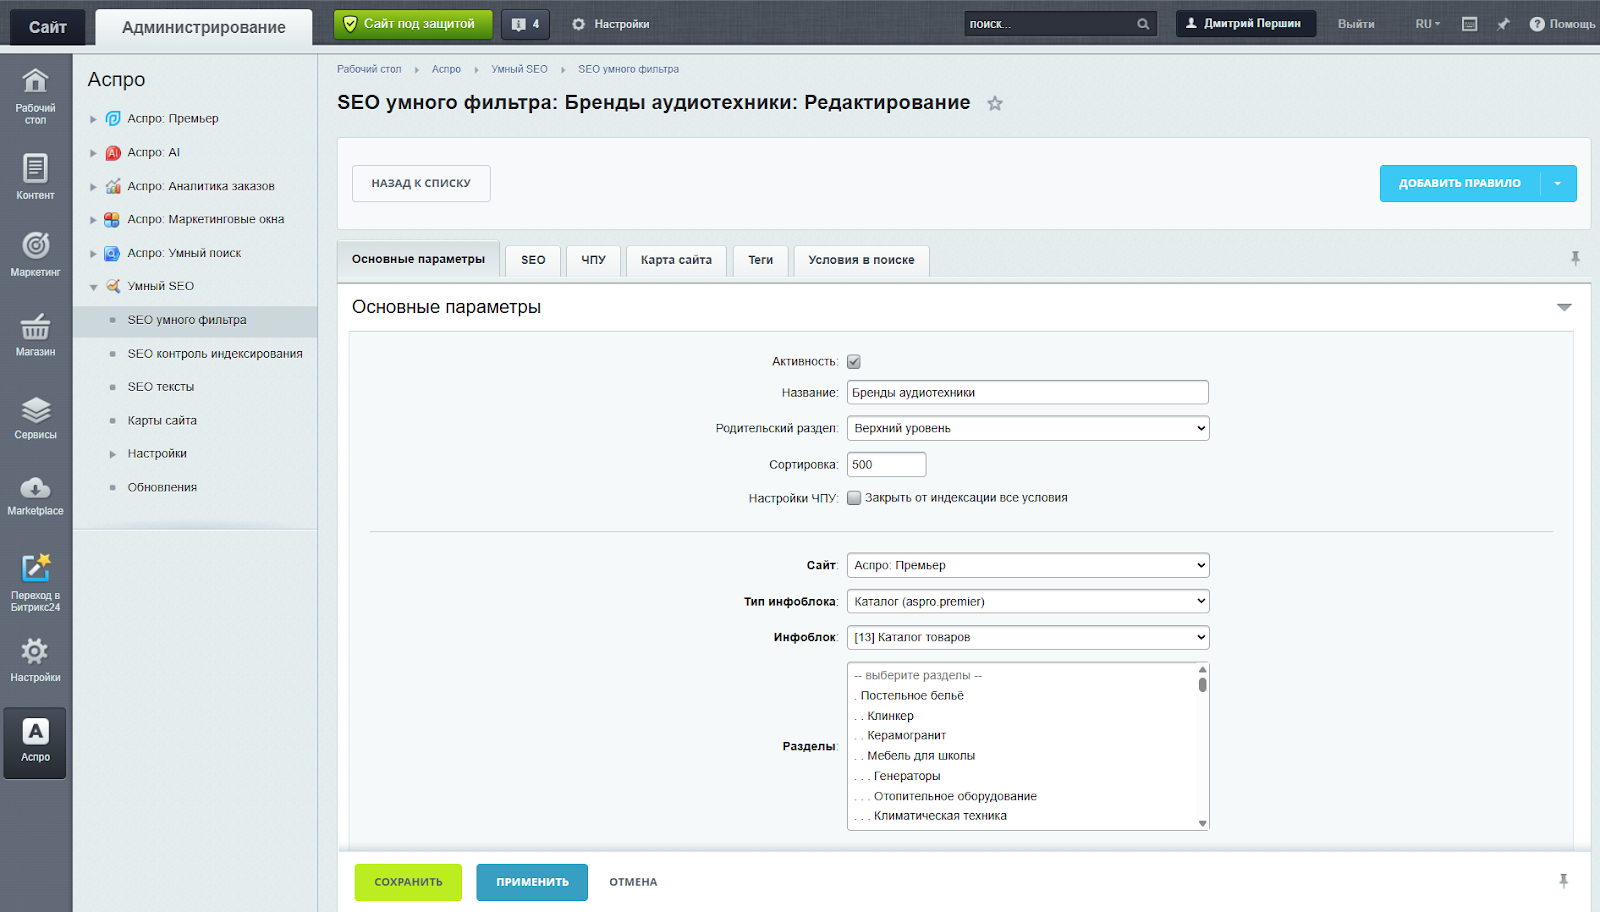Click the Сохранить button

[408, 882]
